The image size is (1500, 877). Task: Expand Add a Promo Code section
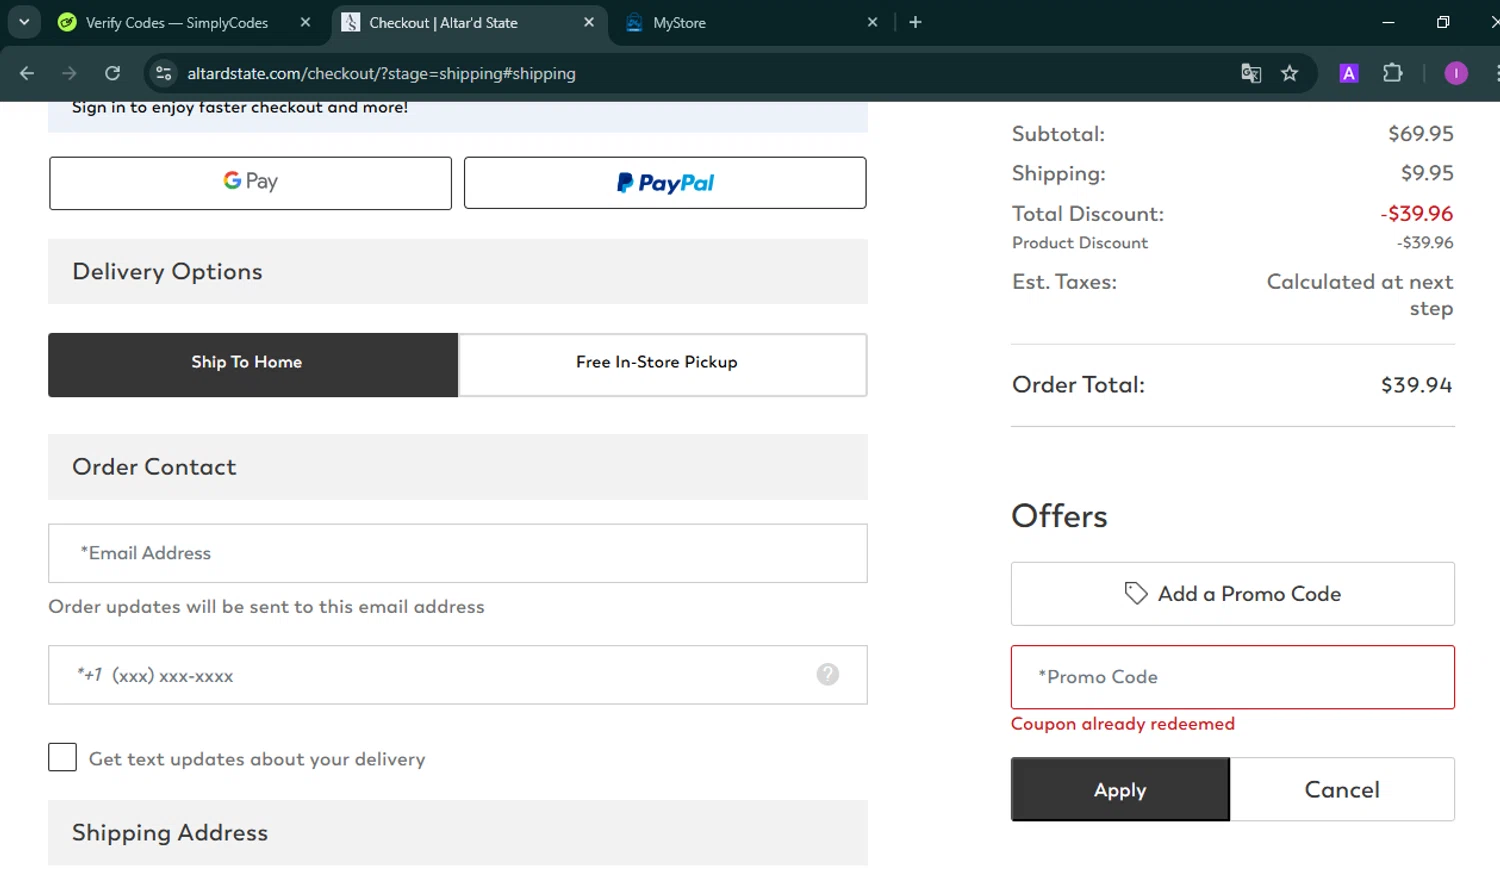click(x=1232, y=594)
